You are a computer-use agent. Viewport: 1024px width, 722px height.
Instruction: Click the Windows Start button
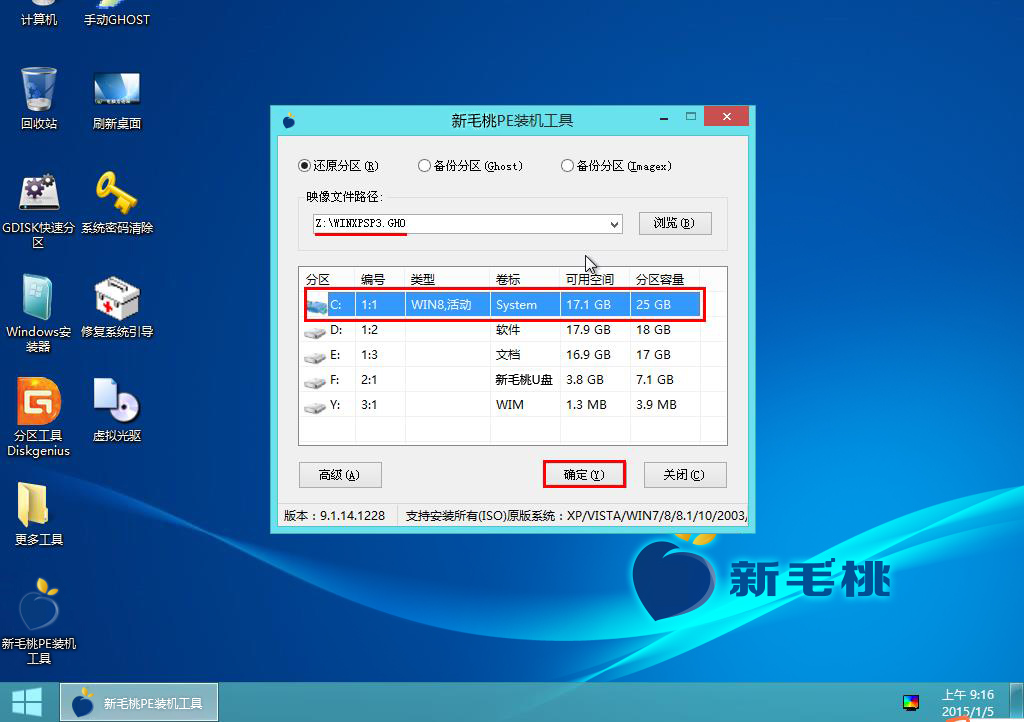coord(27,702)
